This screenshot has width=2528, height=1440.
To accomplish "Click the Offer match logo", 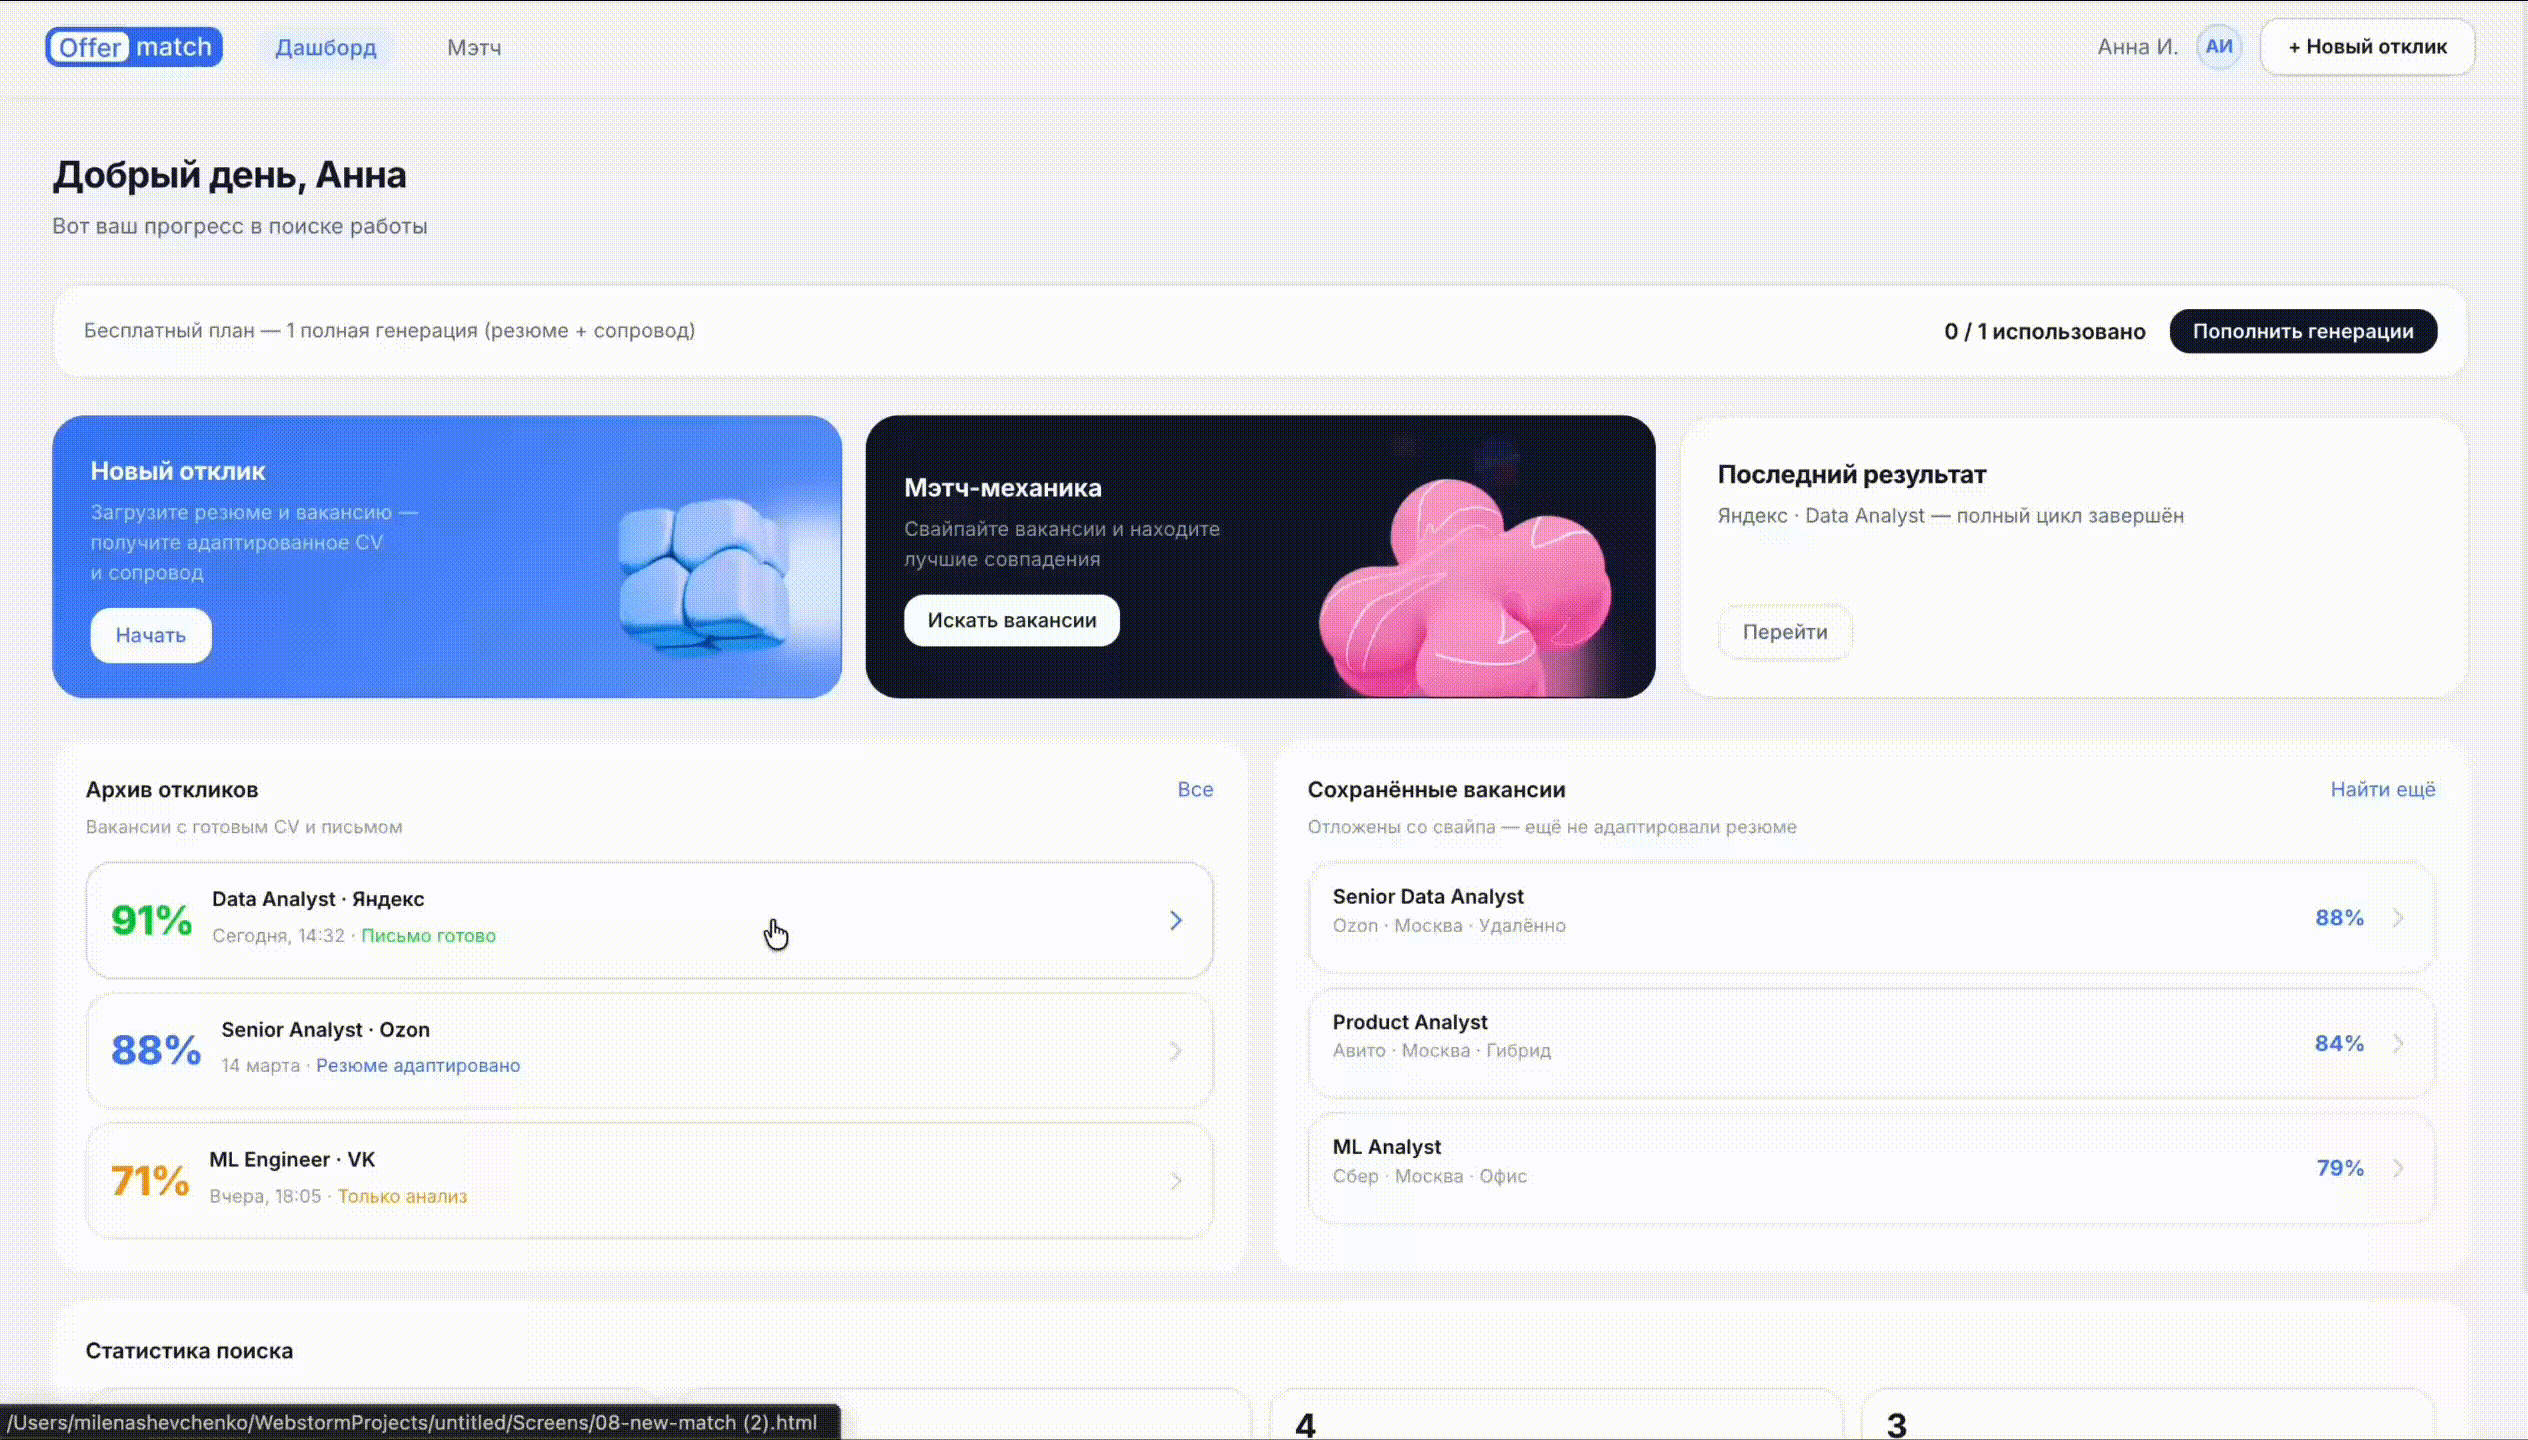I will click(x=134, y=47).
